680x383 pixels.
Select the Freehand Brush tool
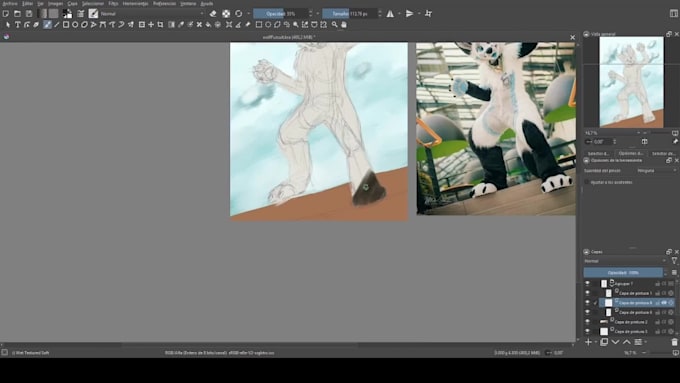[47, 25]
